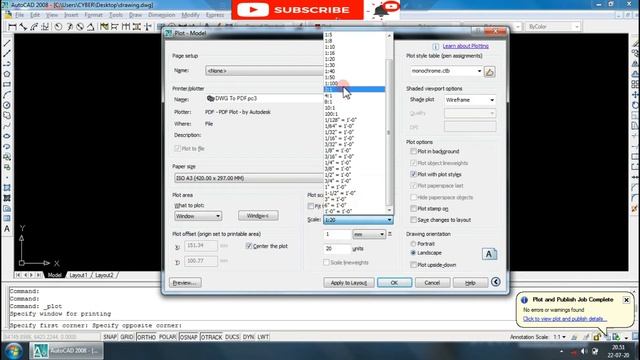The image size is (640, 360).
Task: Open the page setup Name dropdown
Action: (264, 71)
